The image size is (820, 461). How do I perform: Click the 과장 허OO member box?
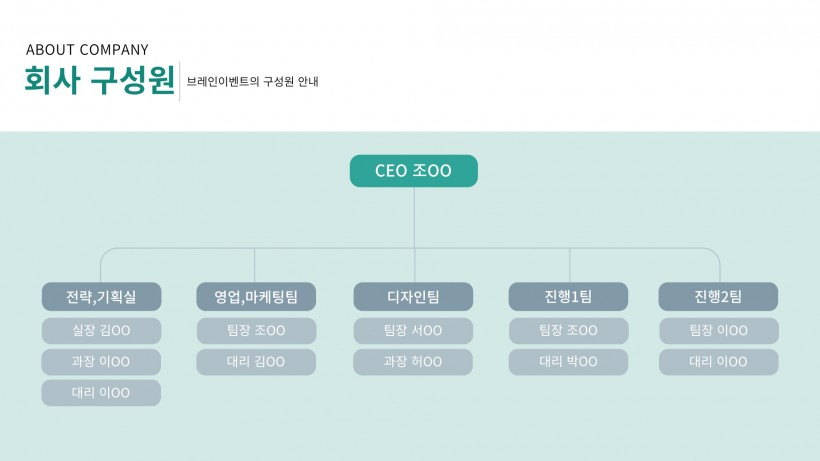coord(413,362)
